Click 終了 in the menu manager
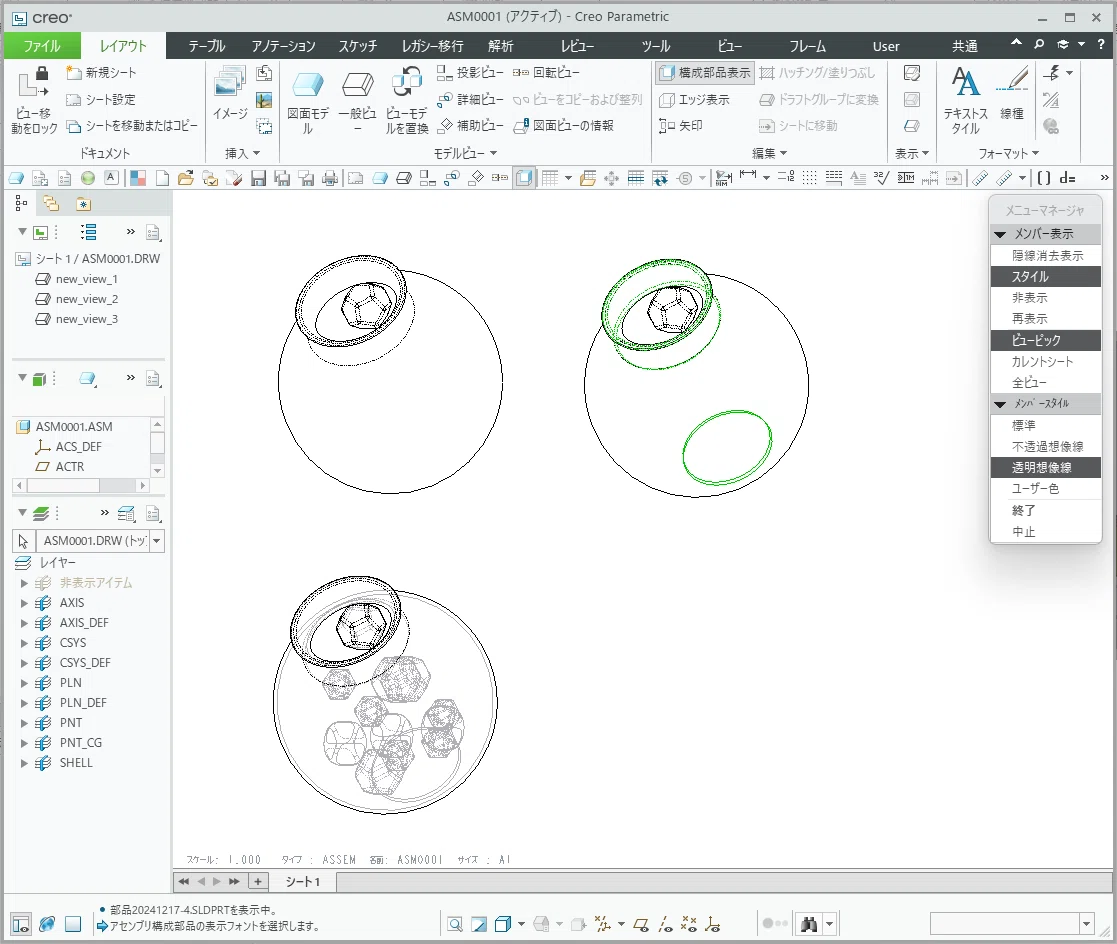 1046,510
